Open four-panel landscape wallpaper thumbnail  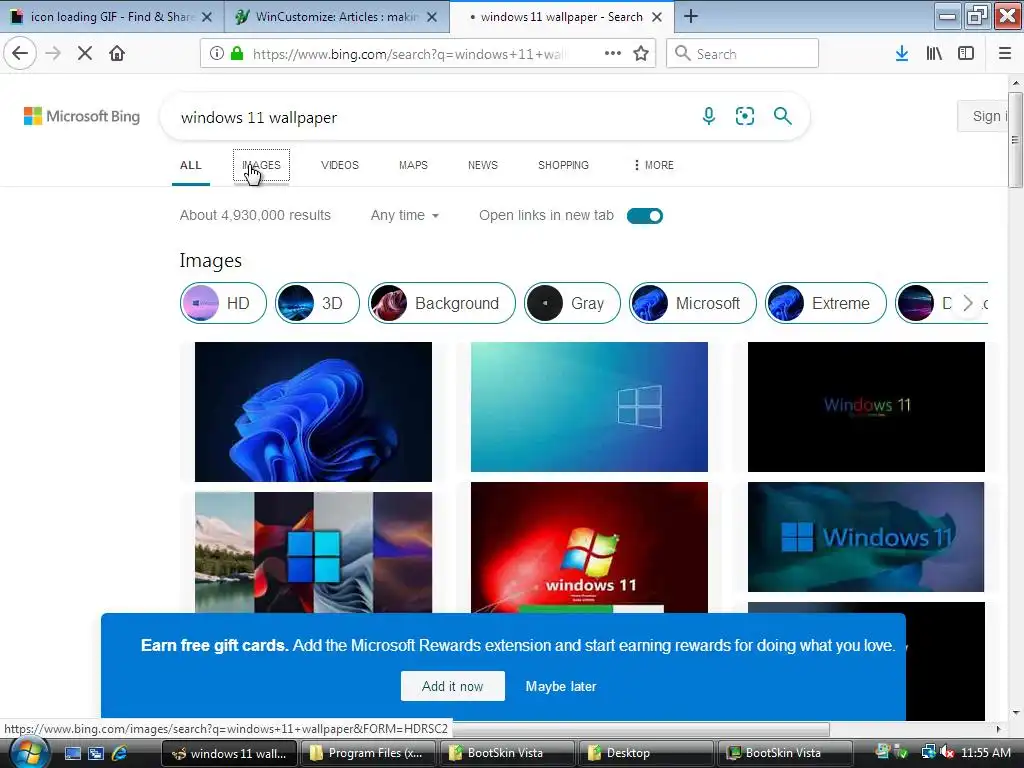coord(313,552)
